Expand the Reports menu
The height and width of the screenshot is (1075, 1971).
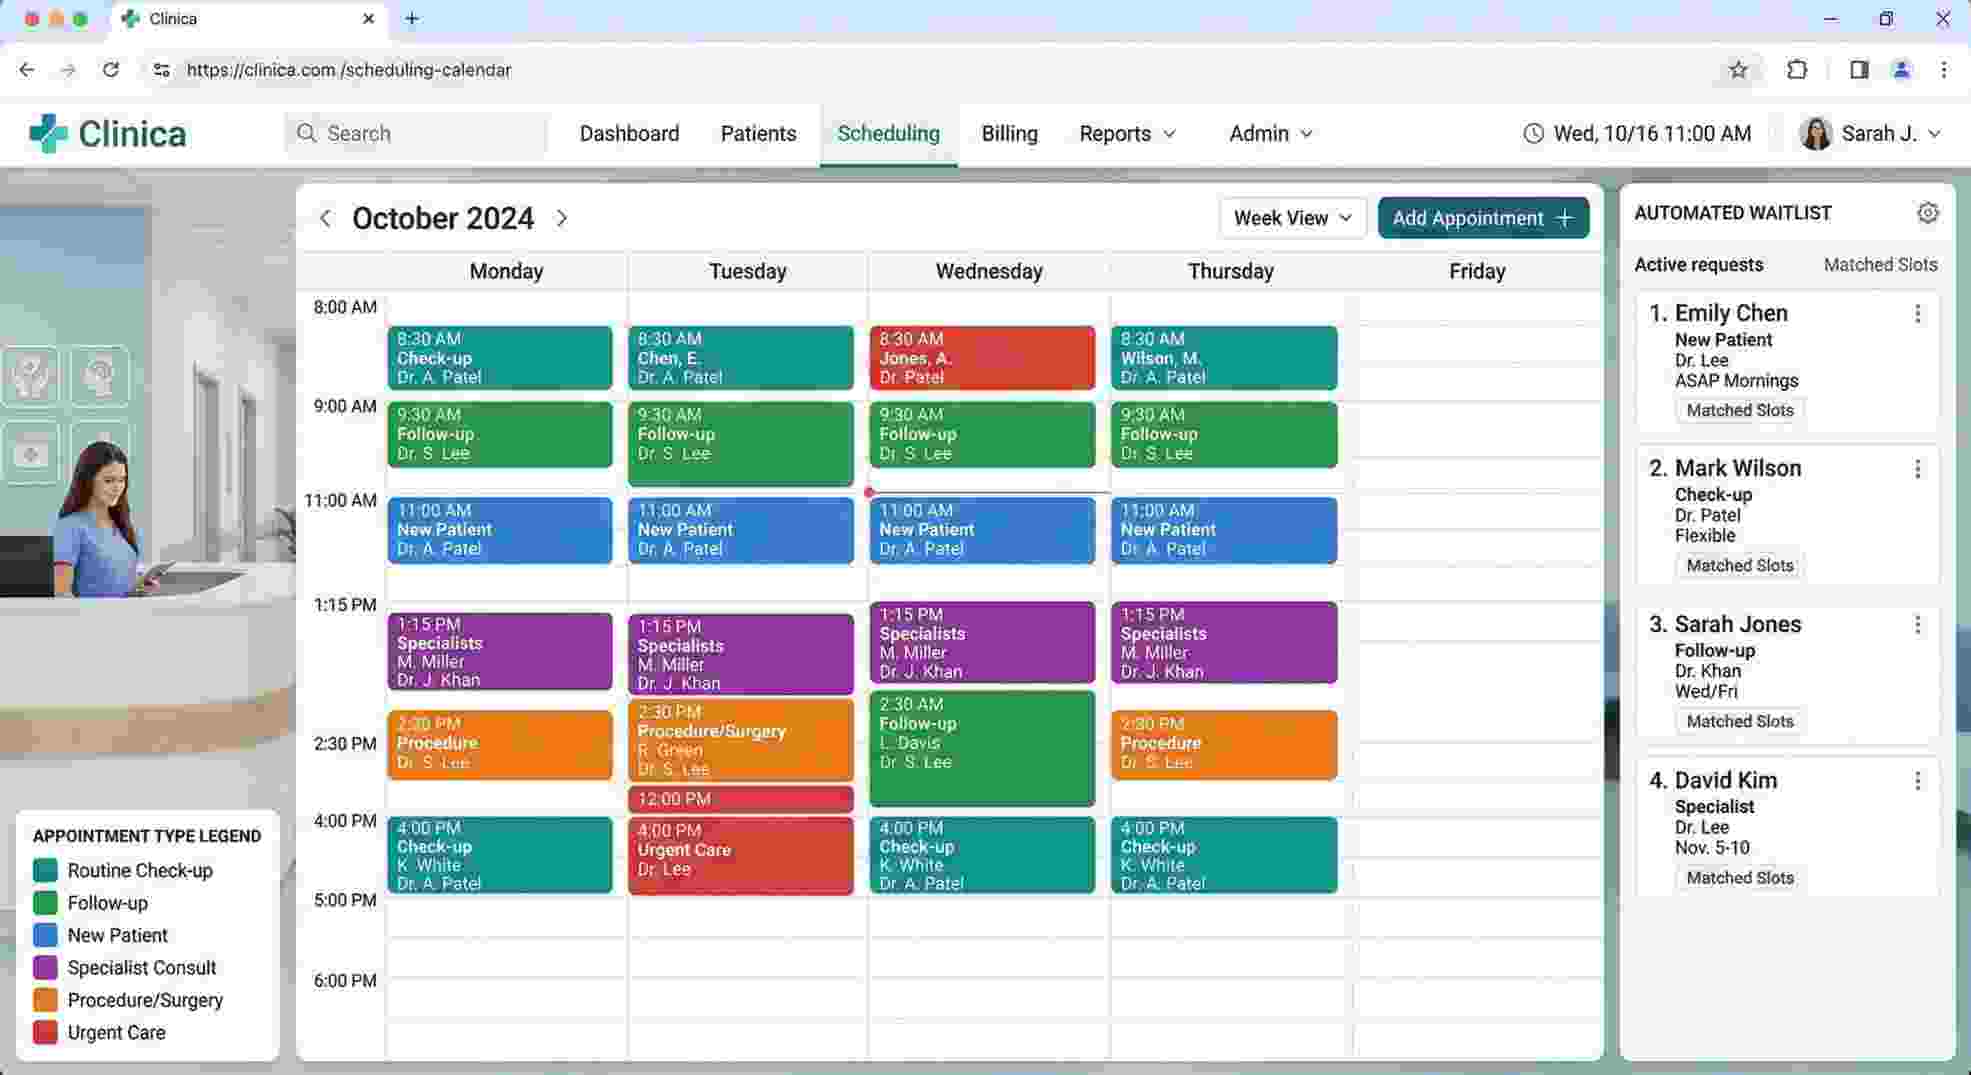(1126, 133)
